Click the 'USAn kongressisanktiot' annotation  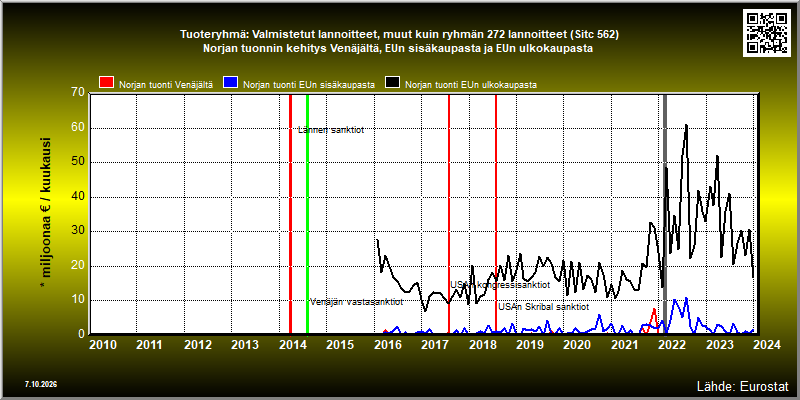point(500,284)
